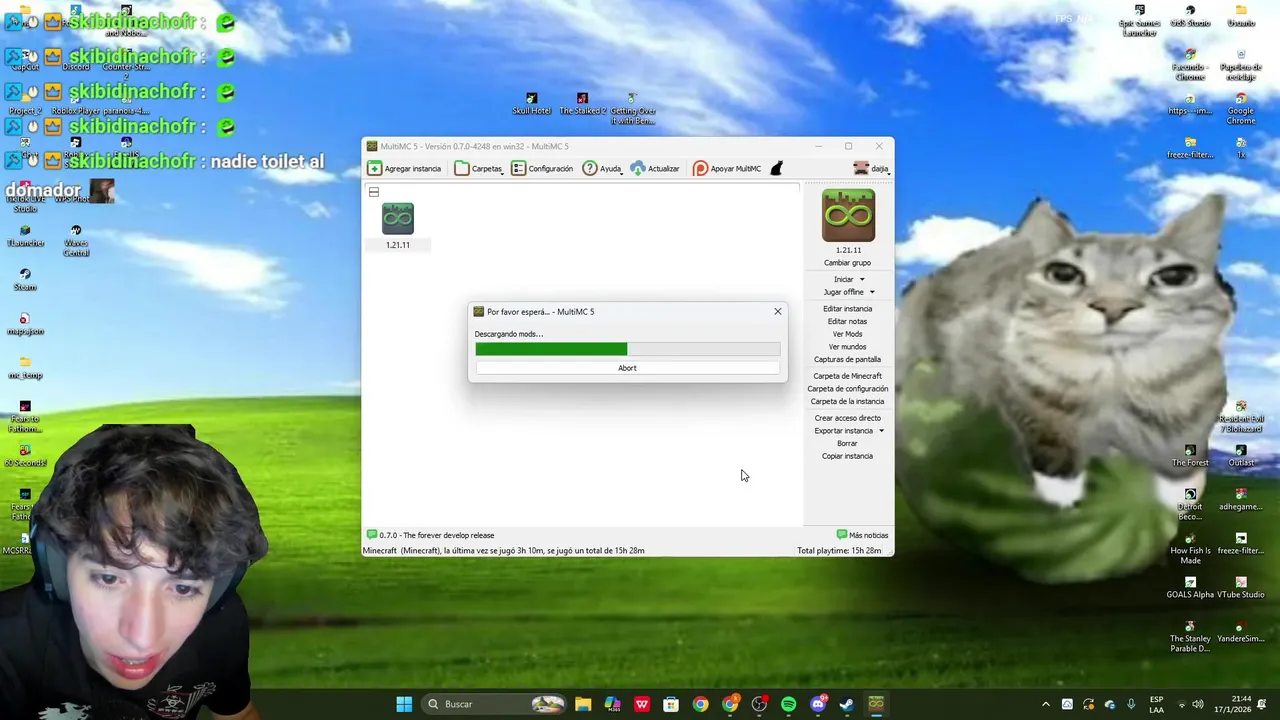Viewport: 1280px width, 720px height.
Task: Open Papelera de reciclaje on the desktop
Action: [x=1240, y=65]
